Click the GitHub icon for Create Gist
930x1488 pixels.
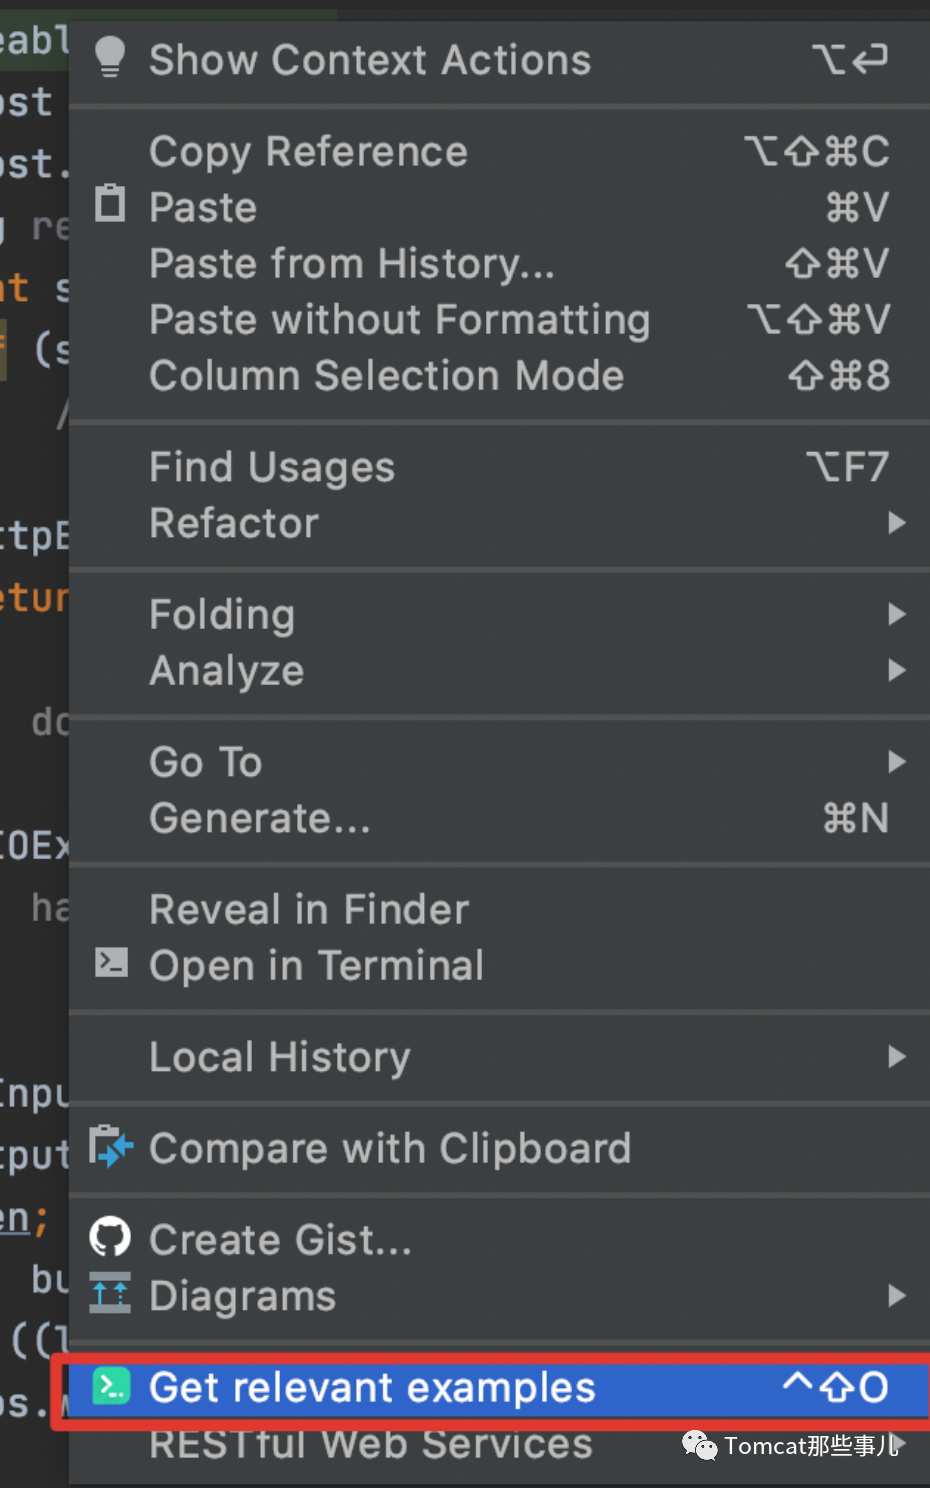[110, 1238]
